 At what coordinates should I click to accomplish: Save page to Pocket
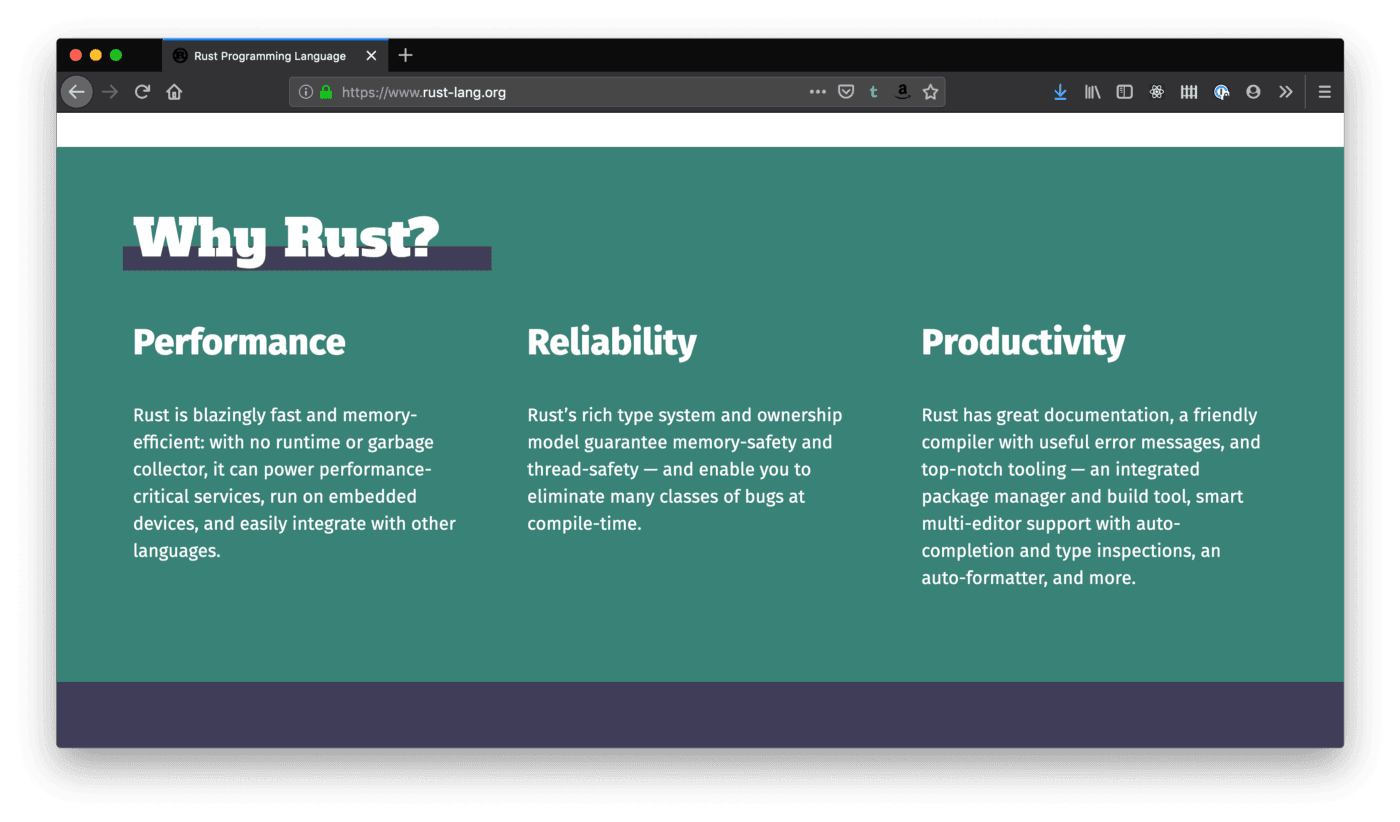[x=846, y=92]
